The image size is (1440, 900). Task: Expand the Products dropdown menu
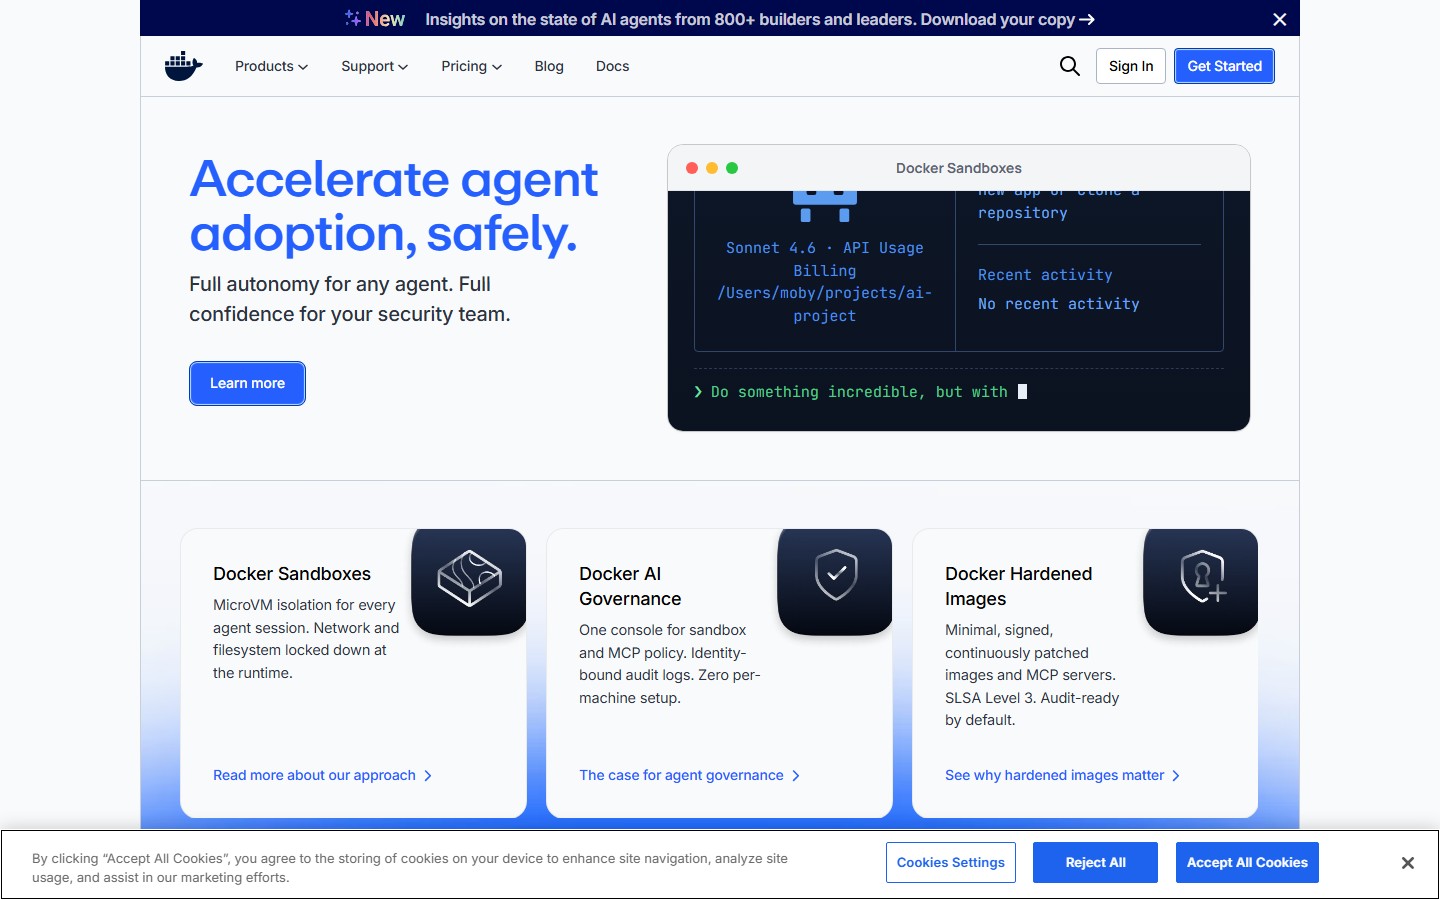coord(271,66)
